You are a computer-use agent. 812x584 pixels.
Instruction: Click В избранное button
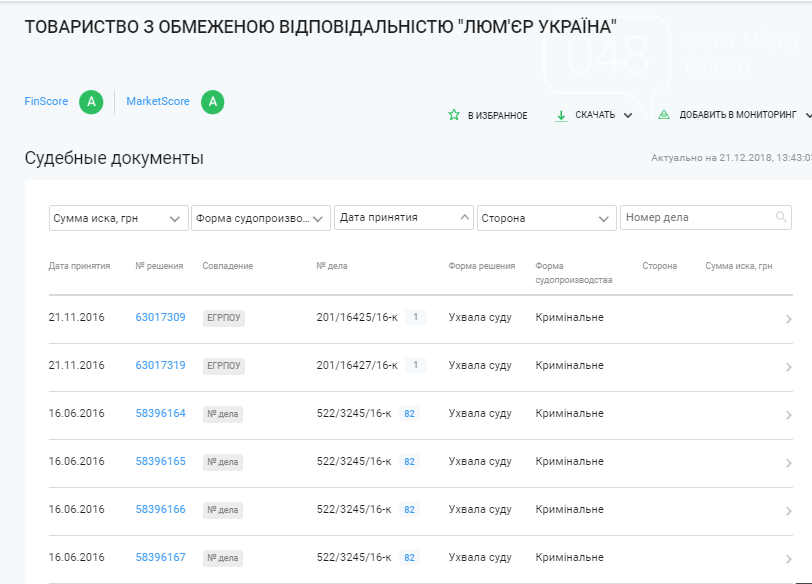(x=488, y=115)
